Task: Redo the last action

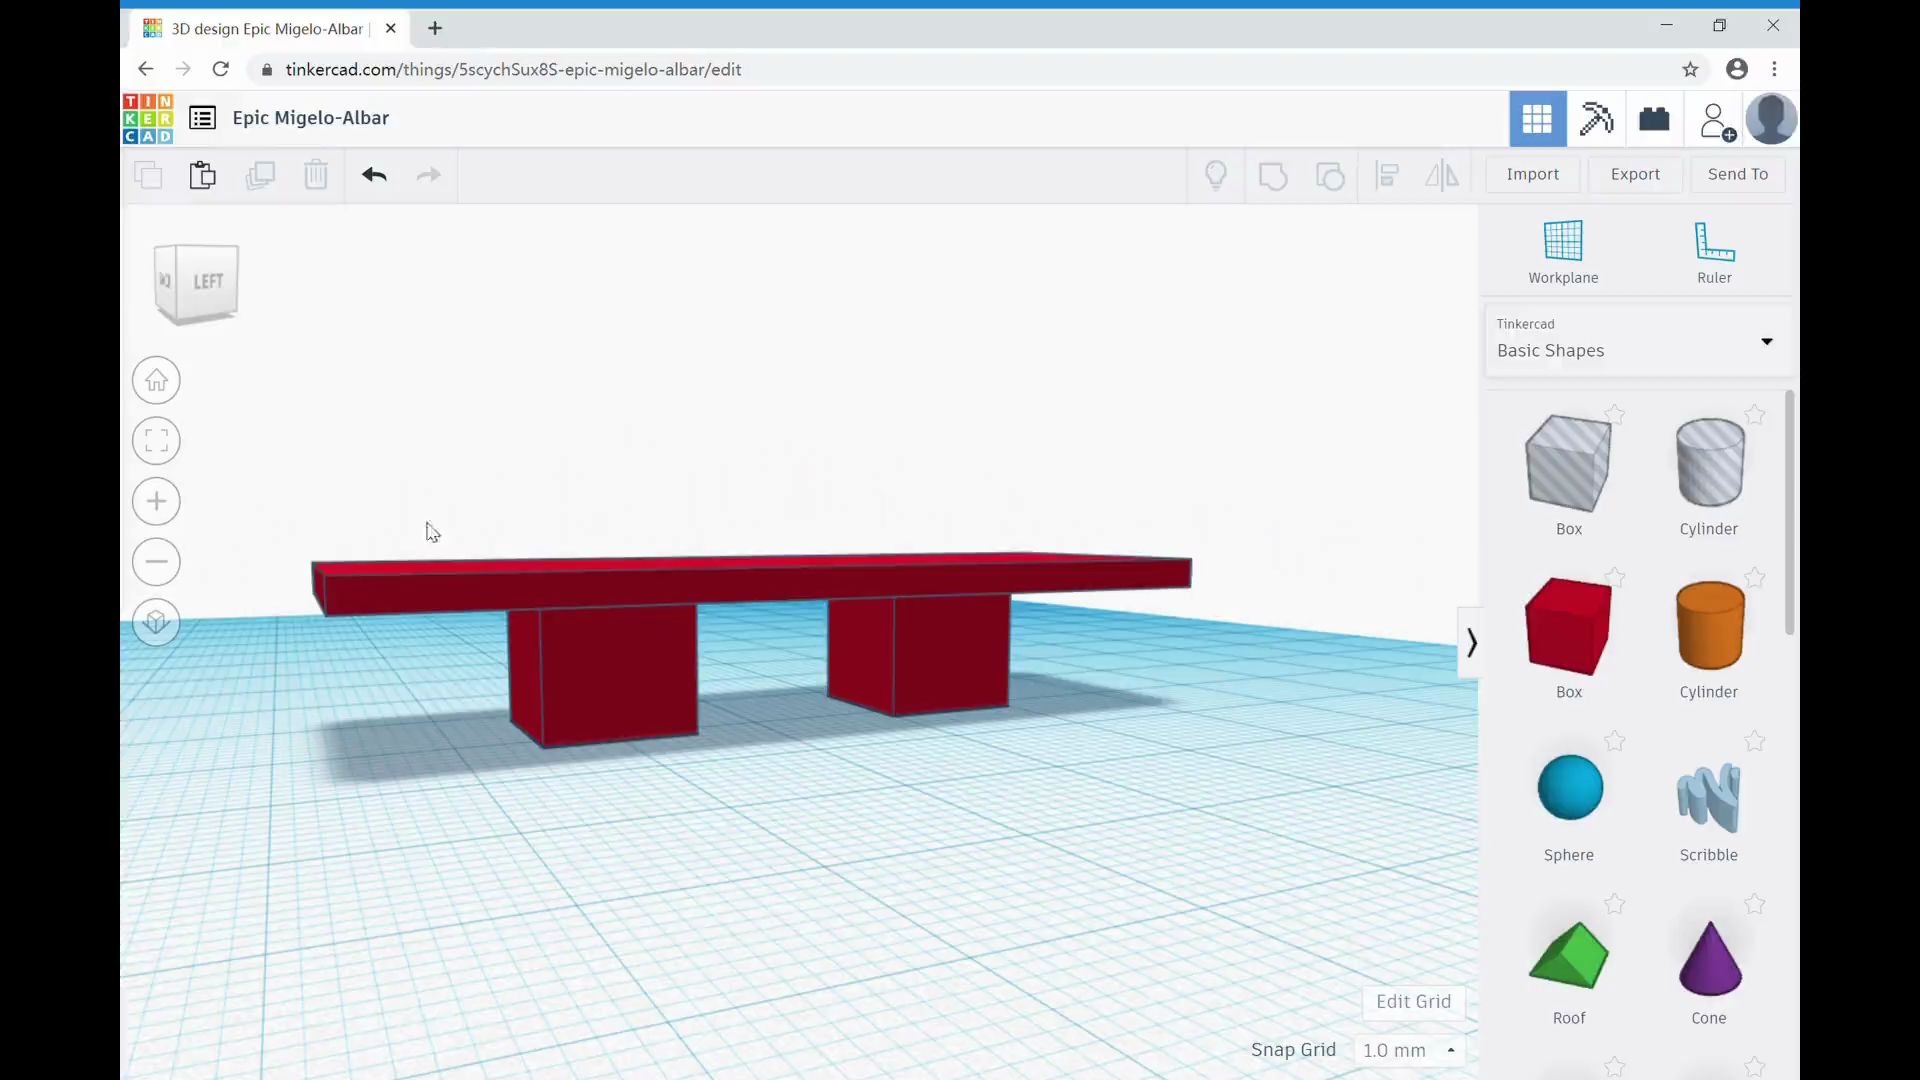Action: click(x=428, y=175)
